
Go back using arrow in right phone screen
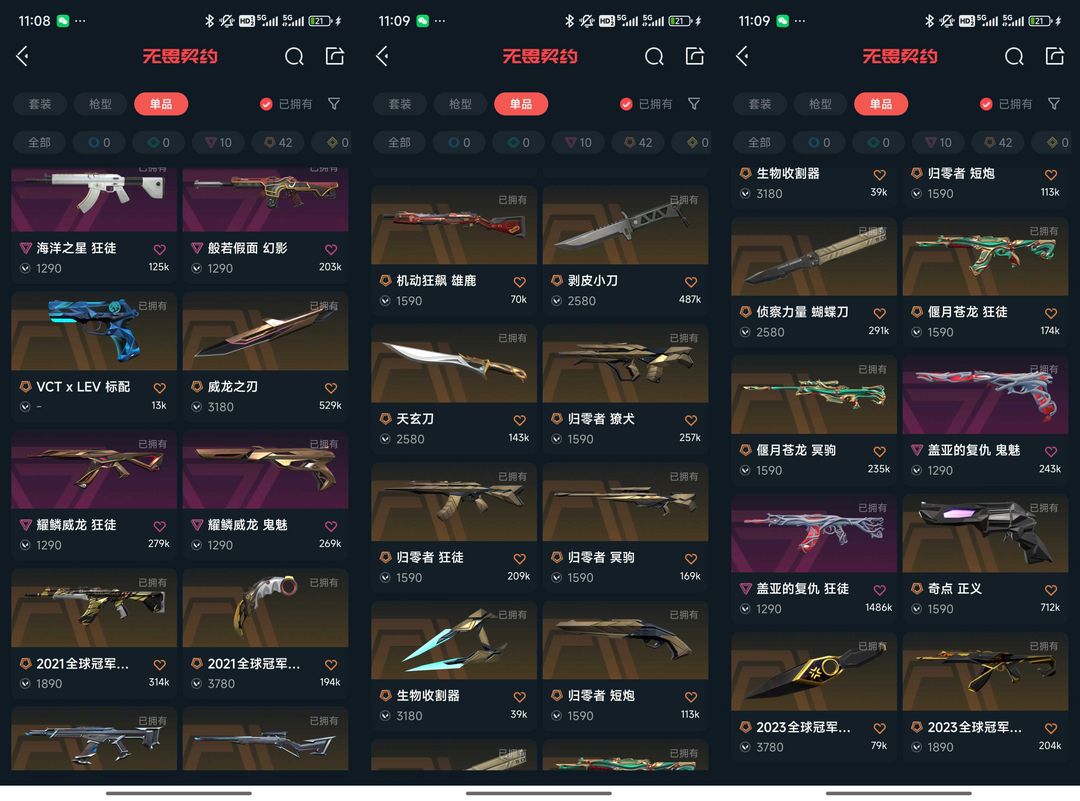(742, 56)
